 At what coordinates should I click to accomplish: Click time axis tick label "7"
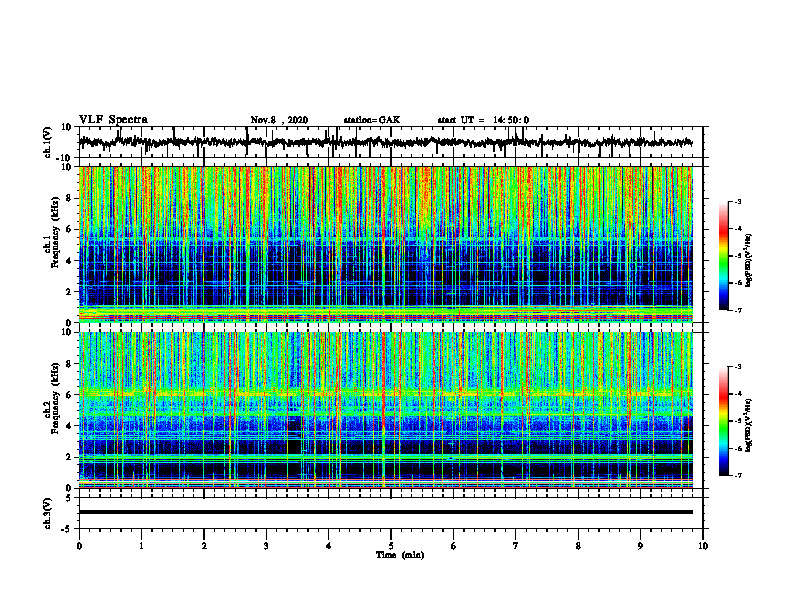pyautogui.click(x=516, y=546)
